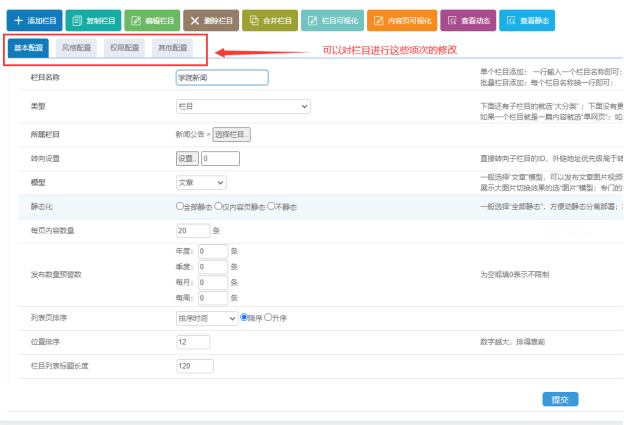Click the 栏目名称 name input field
The width and height of the screenshot is (624, 425).
(x=222, y=77)
